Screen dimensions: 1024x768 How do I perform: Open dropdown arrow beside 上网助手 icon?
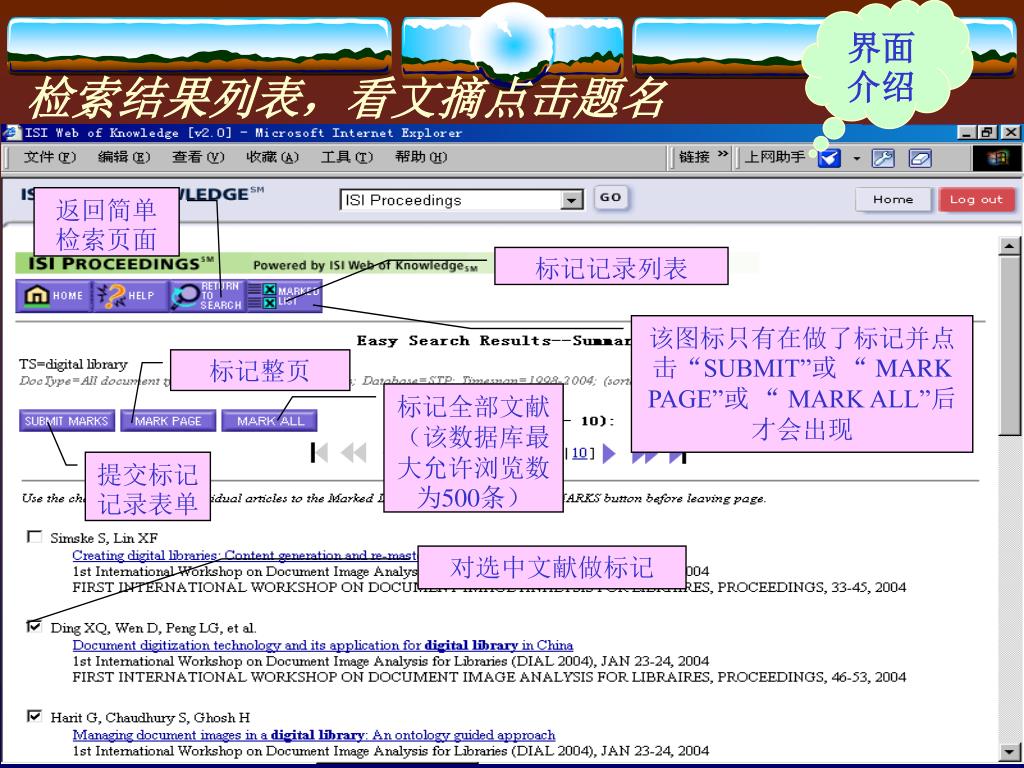[856, 159]
